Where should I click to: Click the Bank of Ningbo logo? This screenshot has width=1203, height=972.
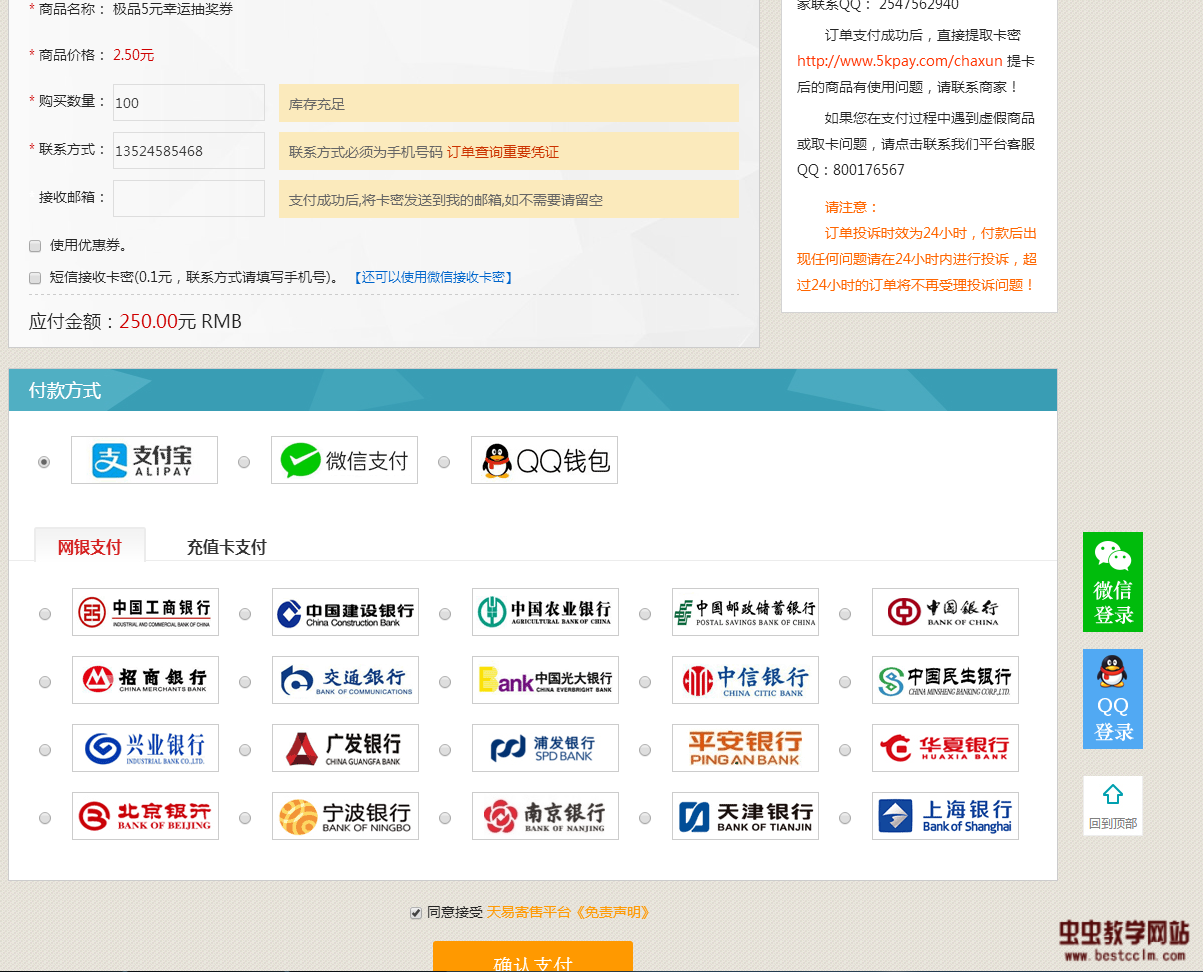point(345,816)
